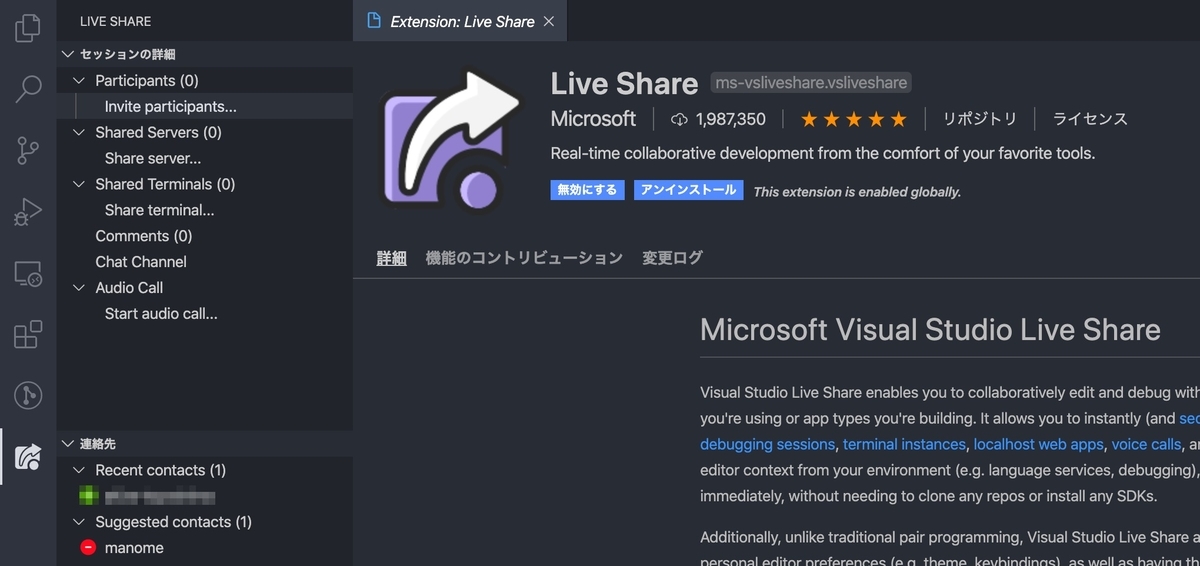Collapse the 連絡先 section
This screenshot has width=1200, height=566.
point(68,444)
